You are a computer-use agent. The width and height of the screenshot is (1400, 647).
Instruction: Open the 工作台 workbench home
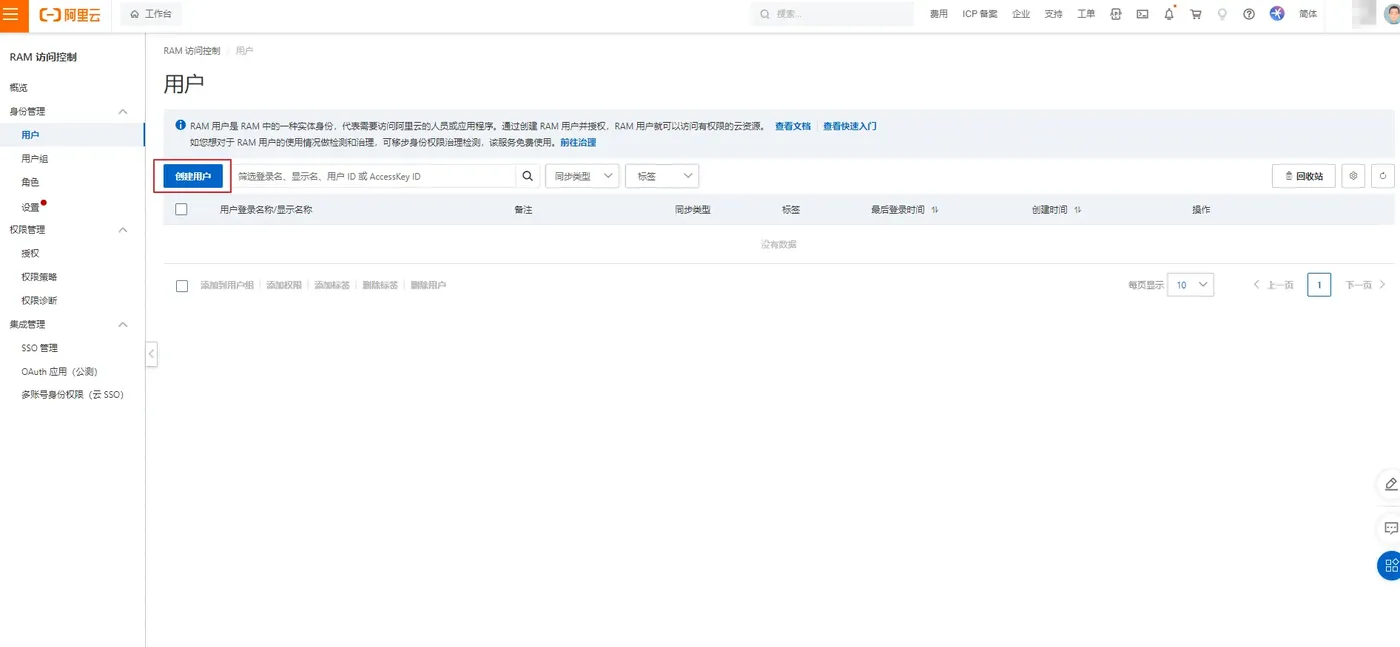coord(151,14)
